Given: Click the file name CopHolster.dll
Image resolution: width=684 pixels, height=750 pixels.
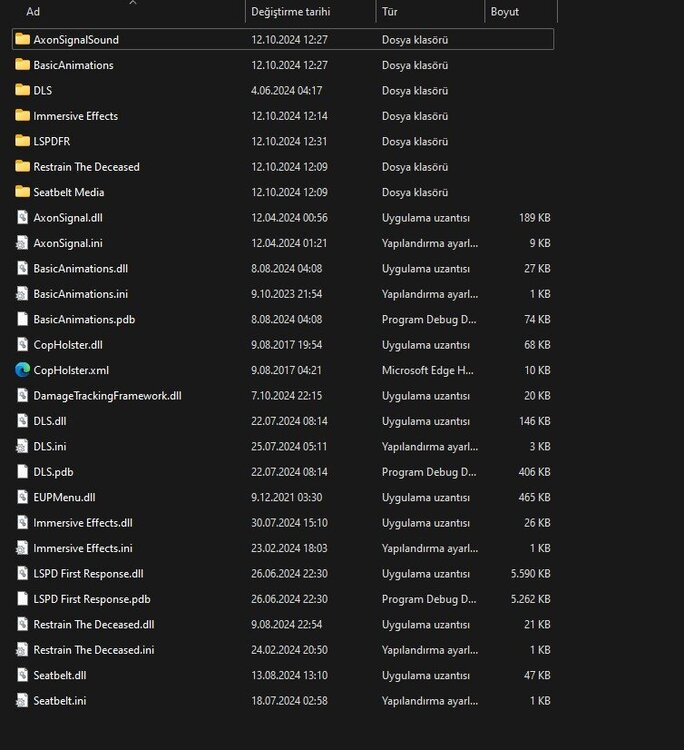Looking at the screenshot, I should click(68, 344).
